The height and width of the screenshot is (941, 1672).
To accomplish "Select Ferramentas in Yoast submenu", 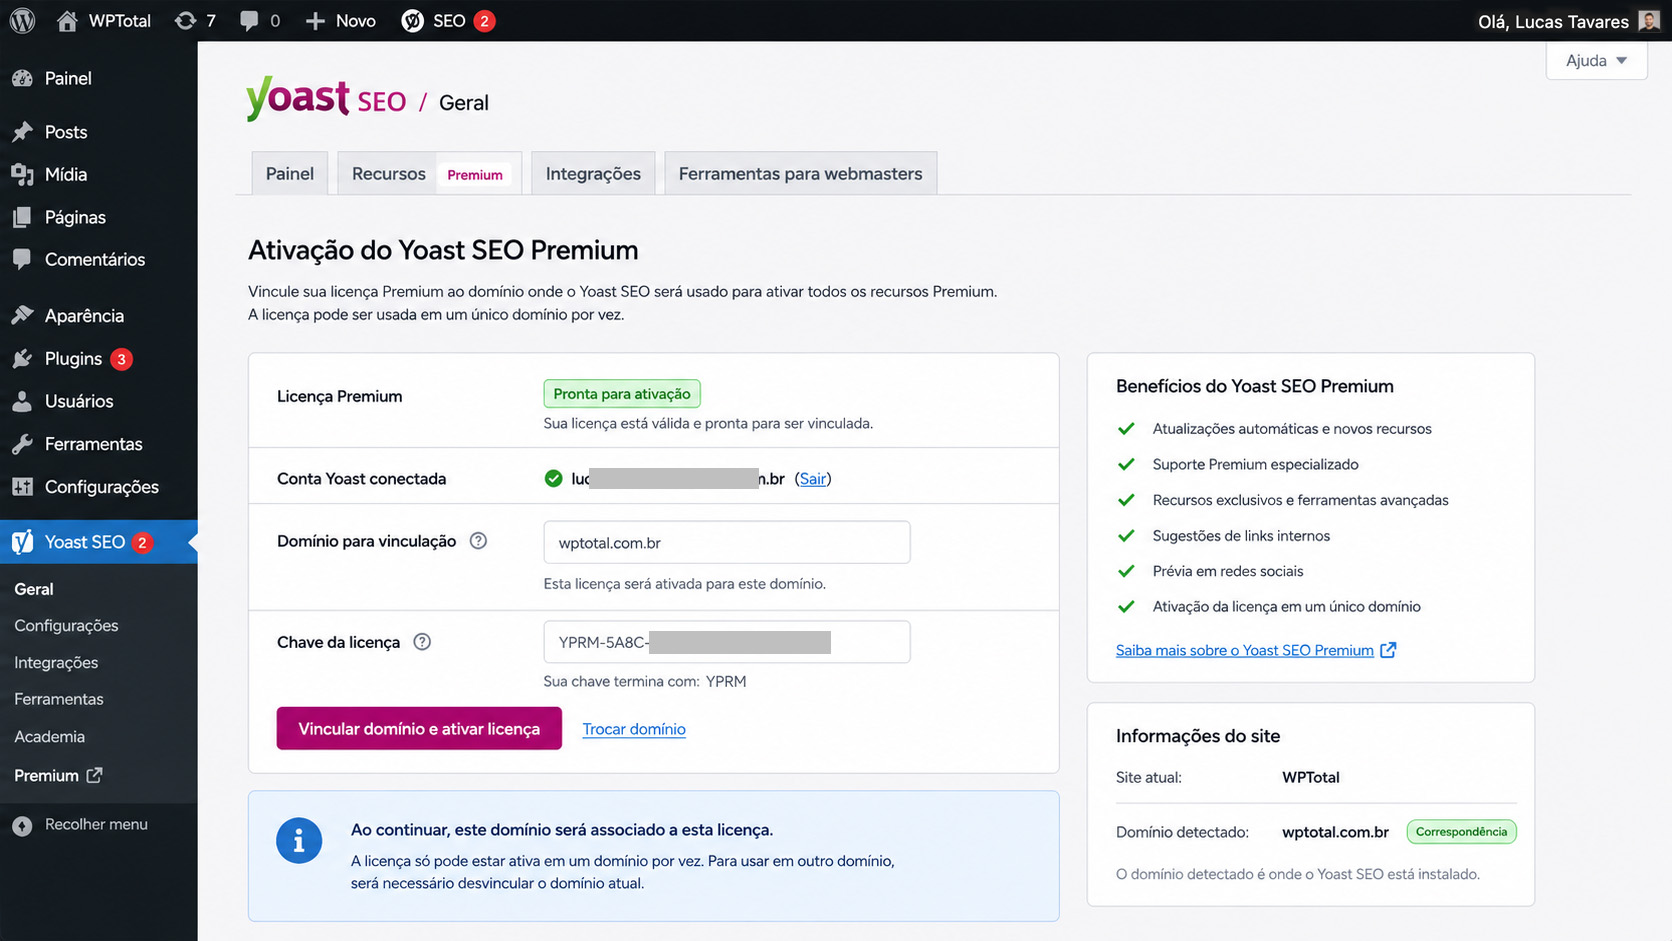I will pyautogui.click(x=59, y=699).
